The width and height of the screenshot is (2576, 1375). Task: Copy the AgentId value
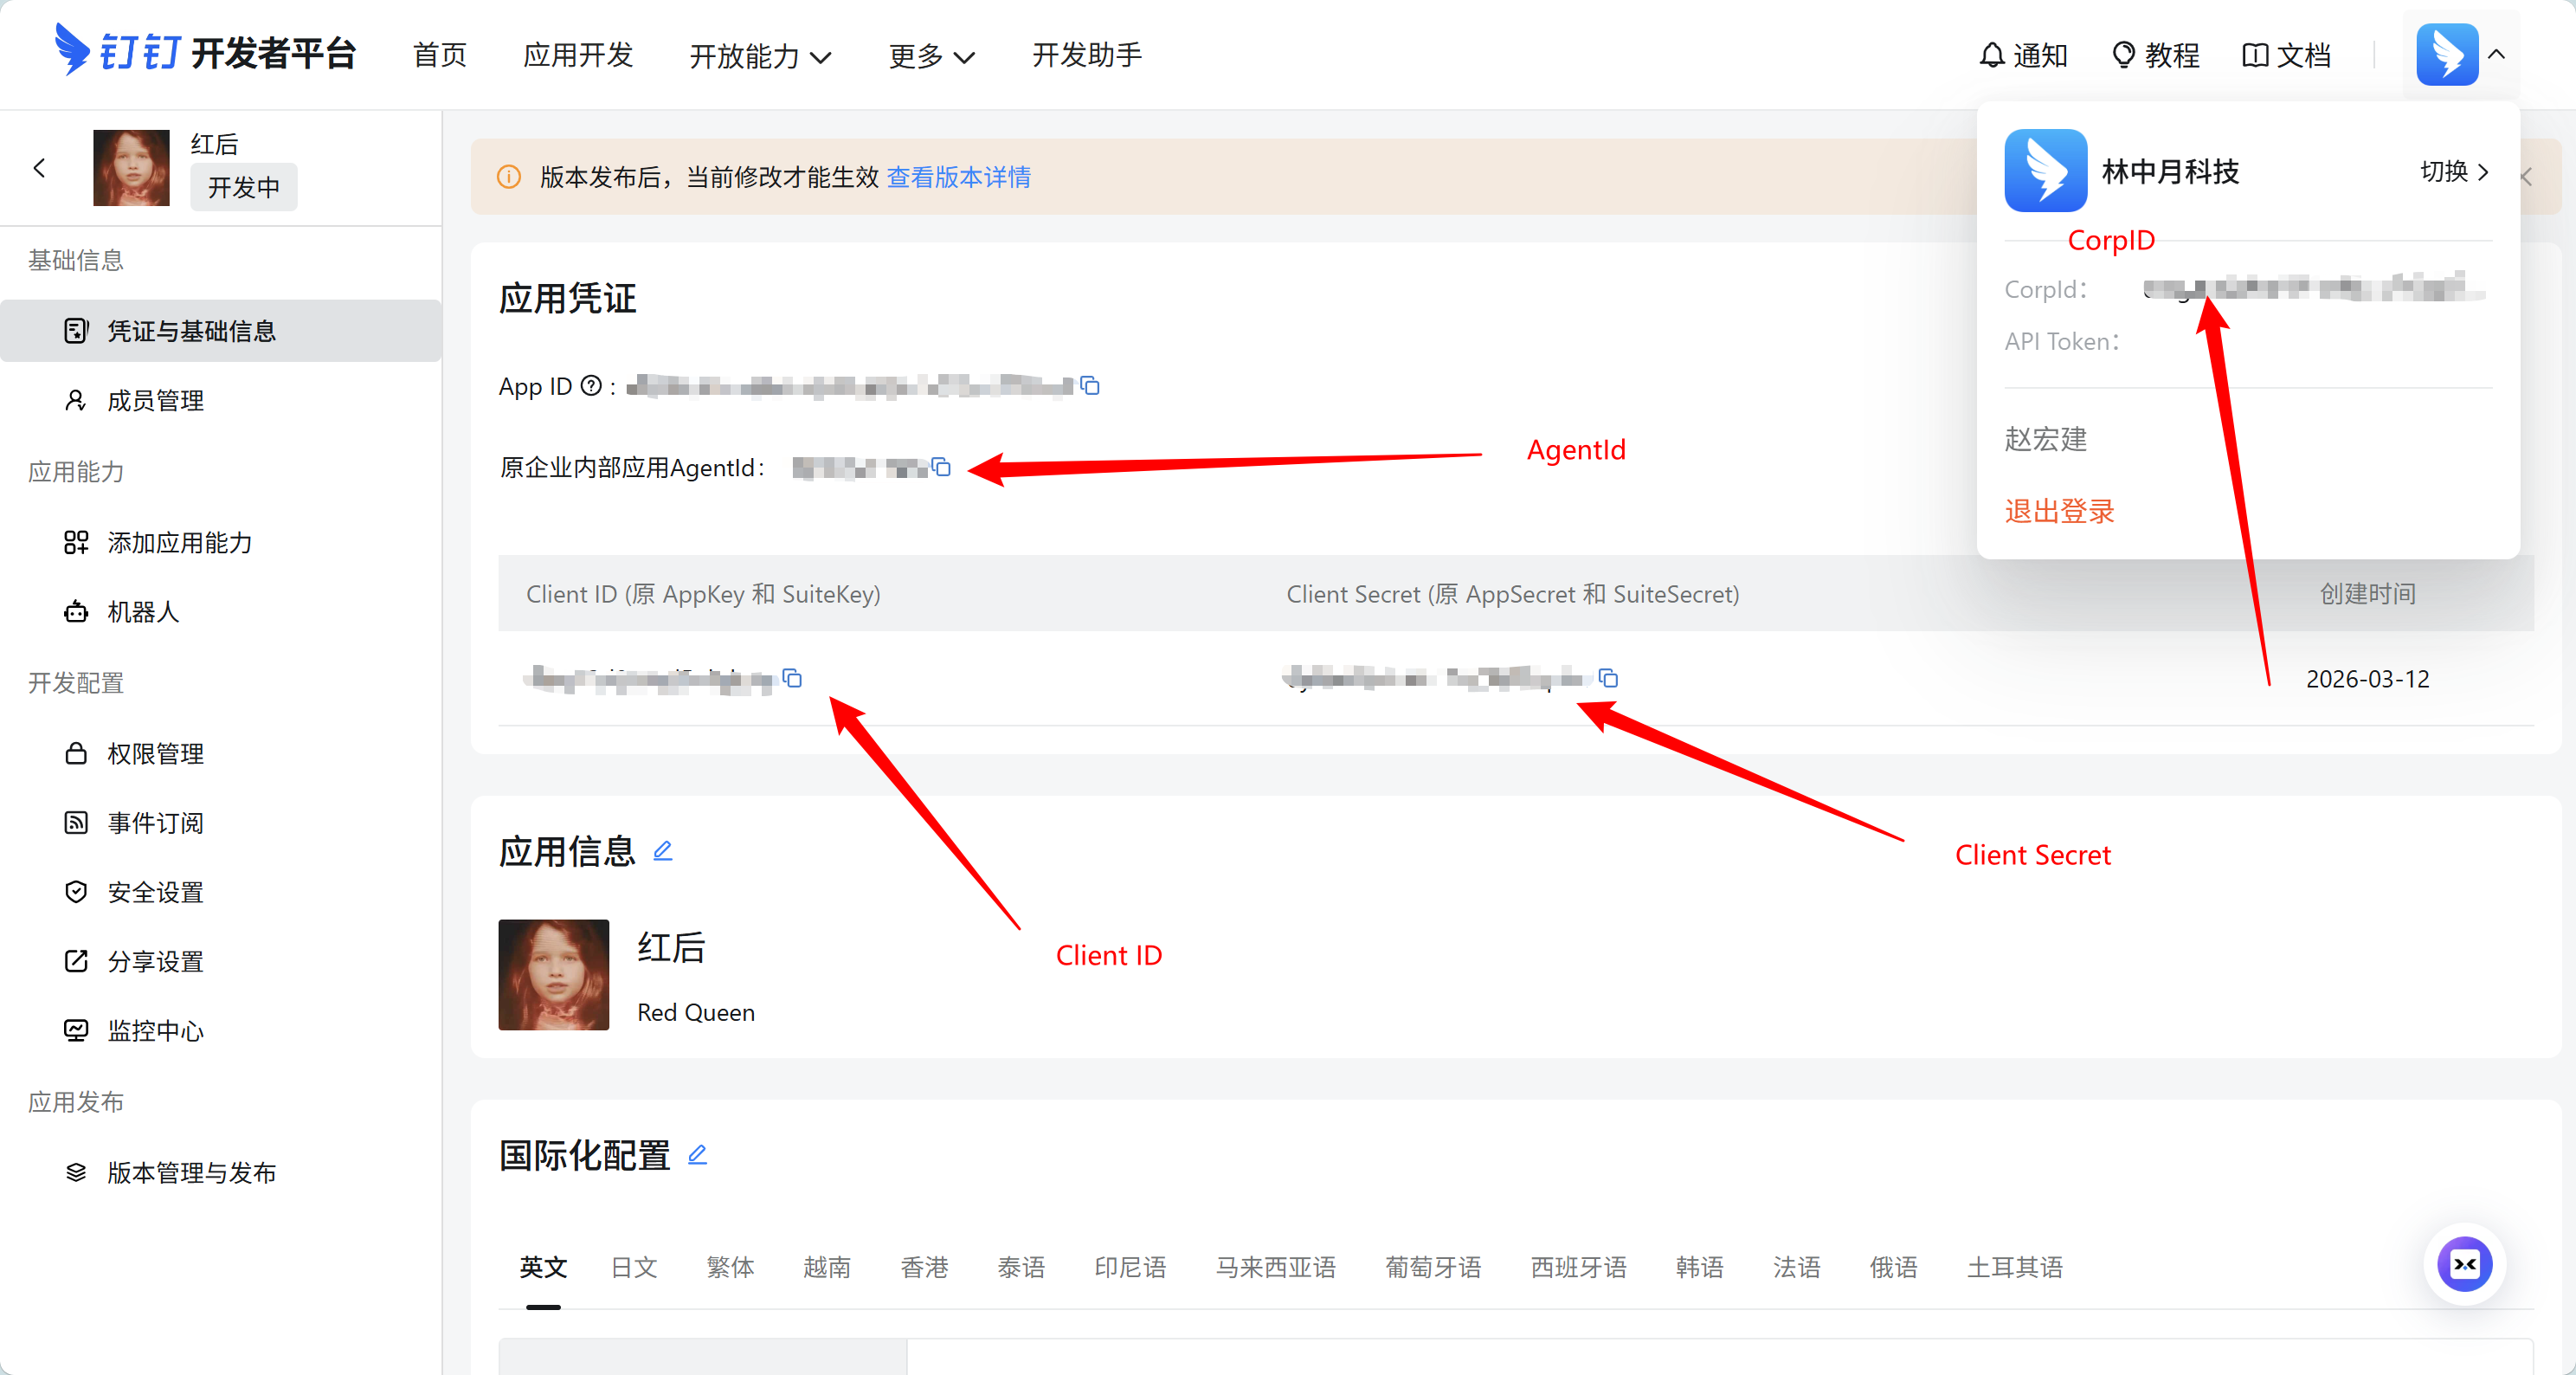tap(941, 467)
